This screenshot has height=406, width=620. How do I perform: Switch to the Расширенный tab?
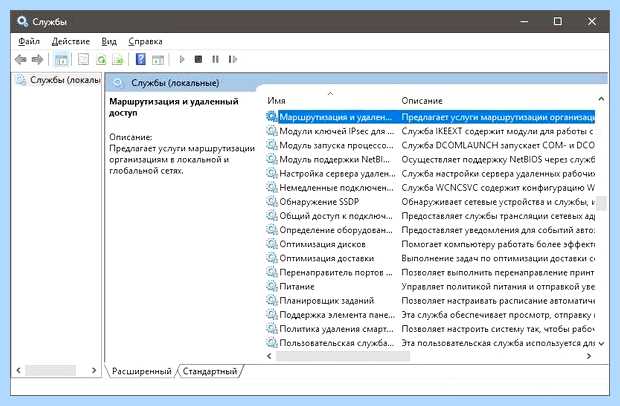coord(142,371)
